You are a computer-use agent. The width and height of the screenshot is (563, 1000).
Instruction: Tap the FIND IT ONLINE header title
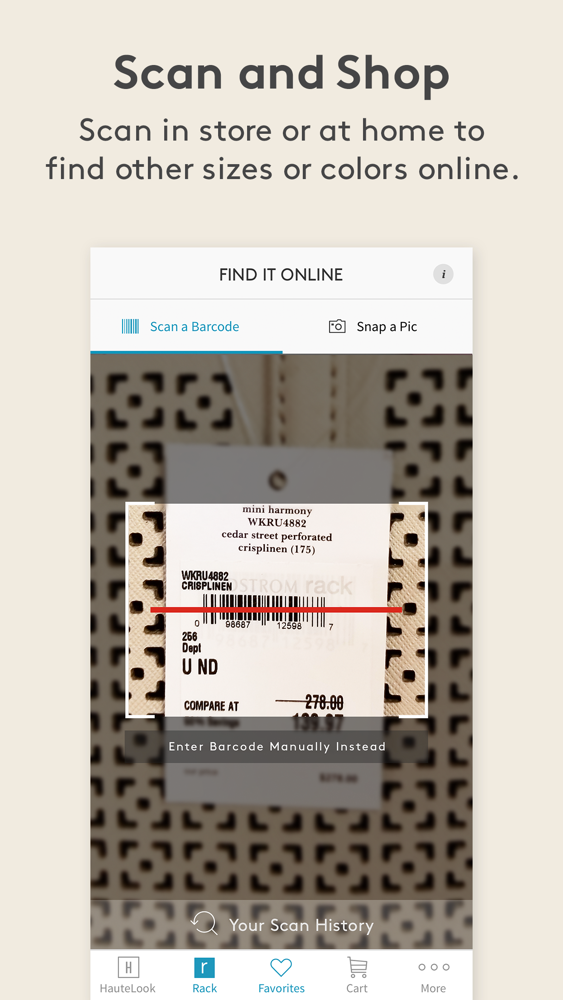pos(281,275)
